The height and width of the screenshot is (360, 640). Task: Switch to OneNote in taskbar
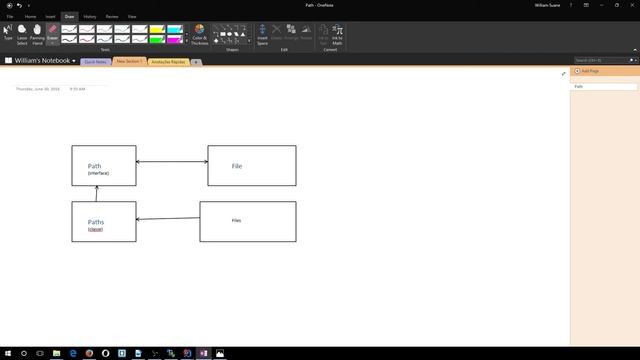[203, 353]
